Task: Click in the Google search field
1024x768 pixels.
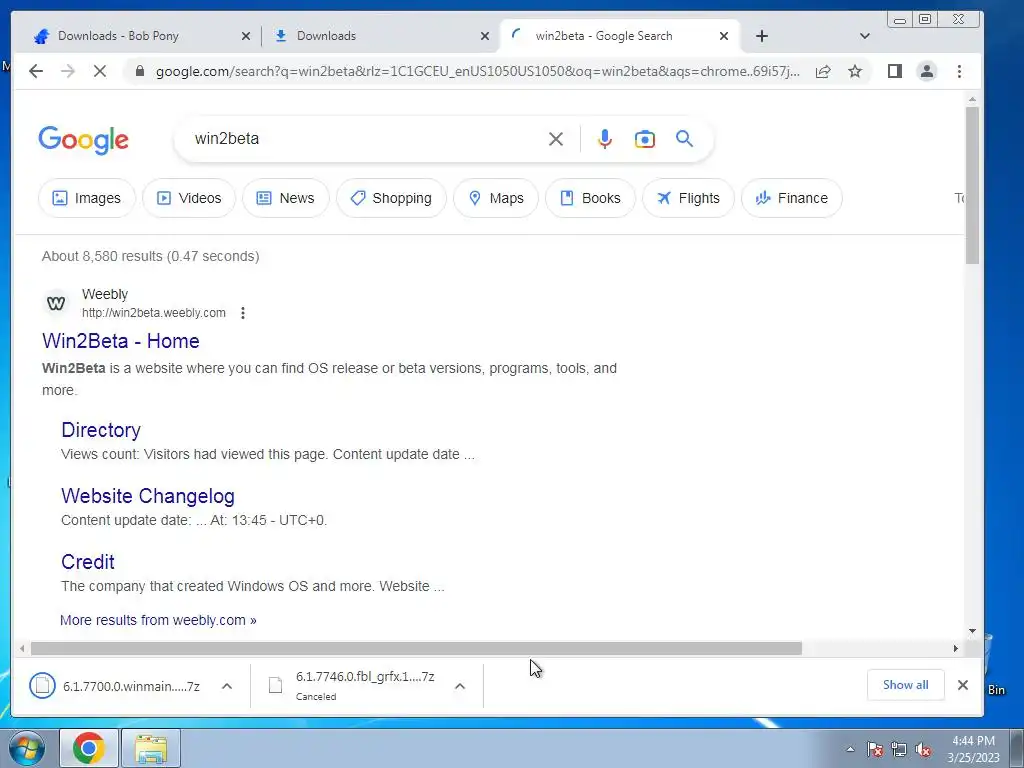Action: click(x=366, y=139)
